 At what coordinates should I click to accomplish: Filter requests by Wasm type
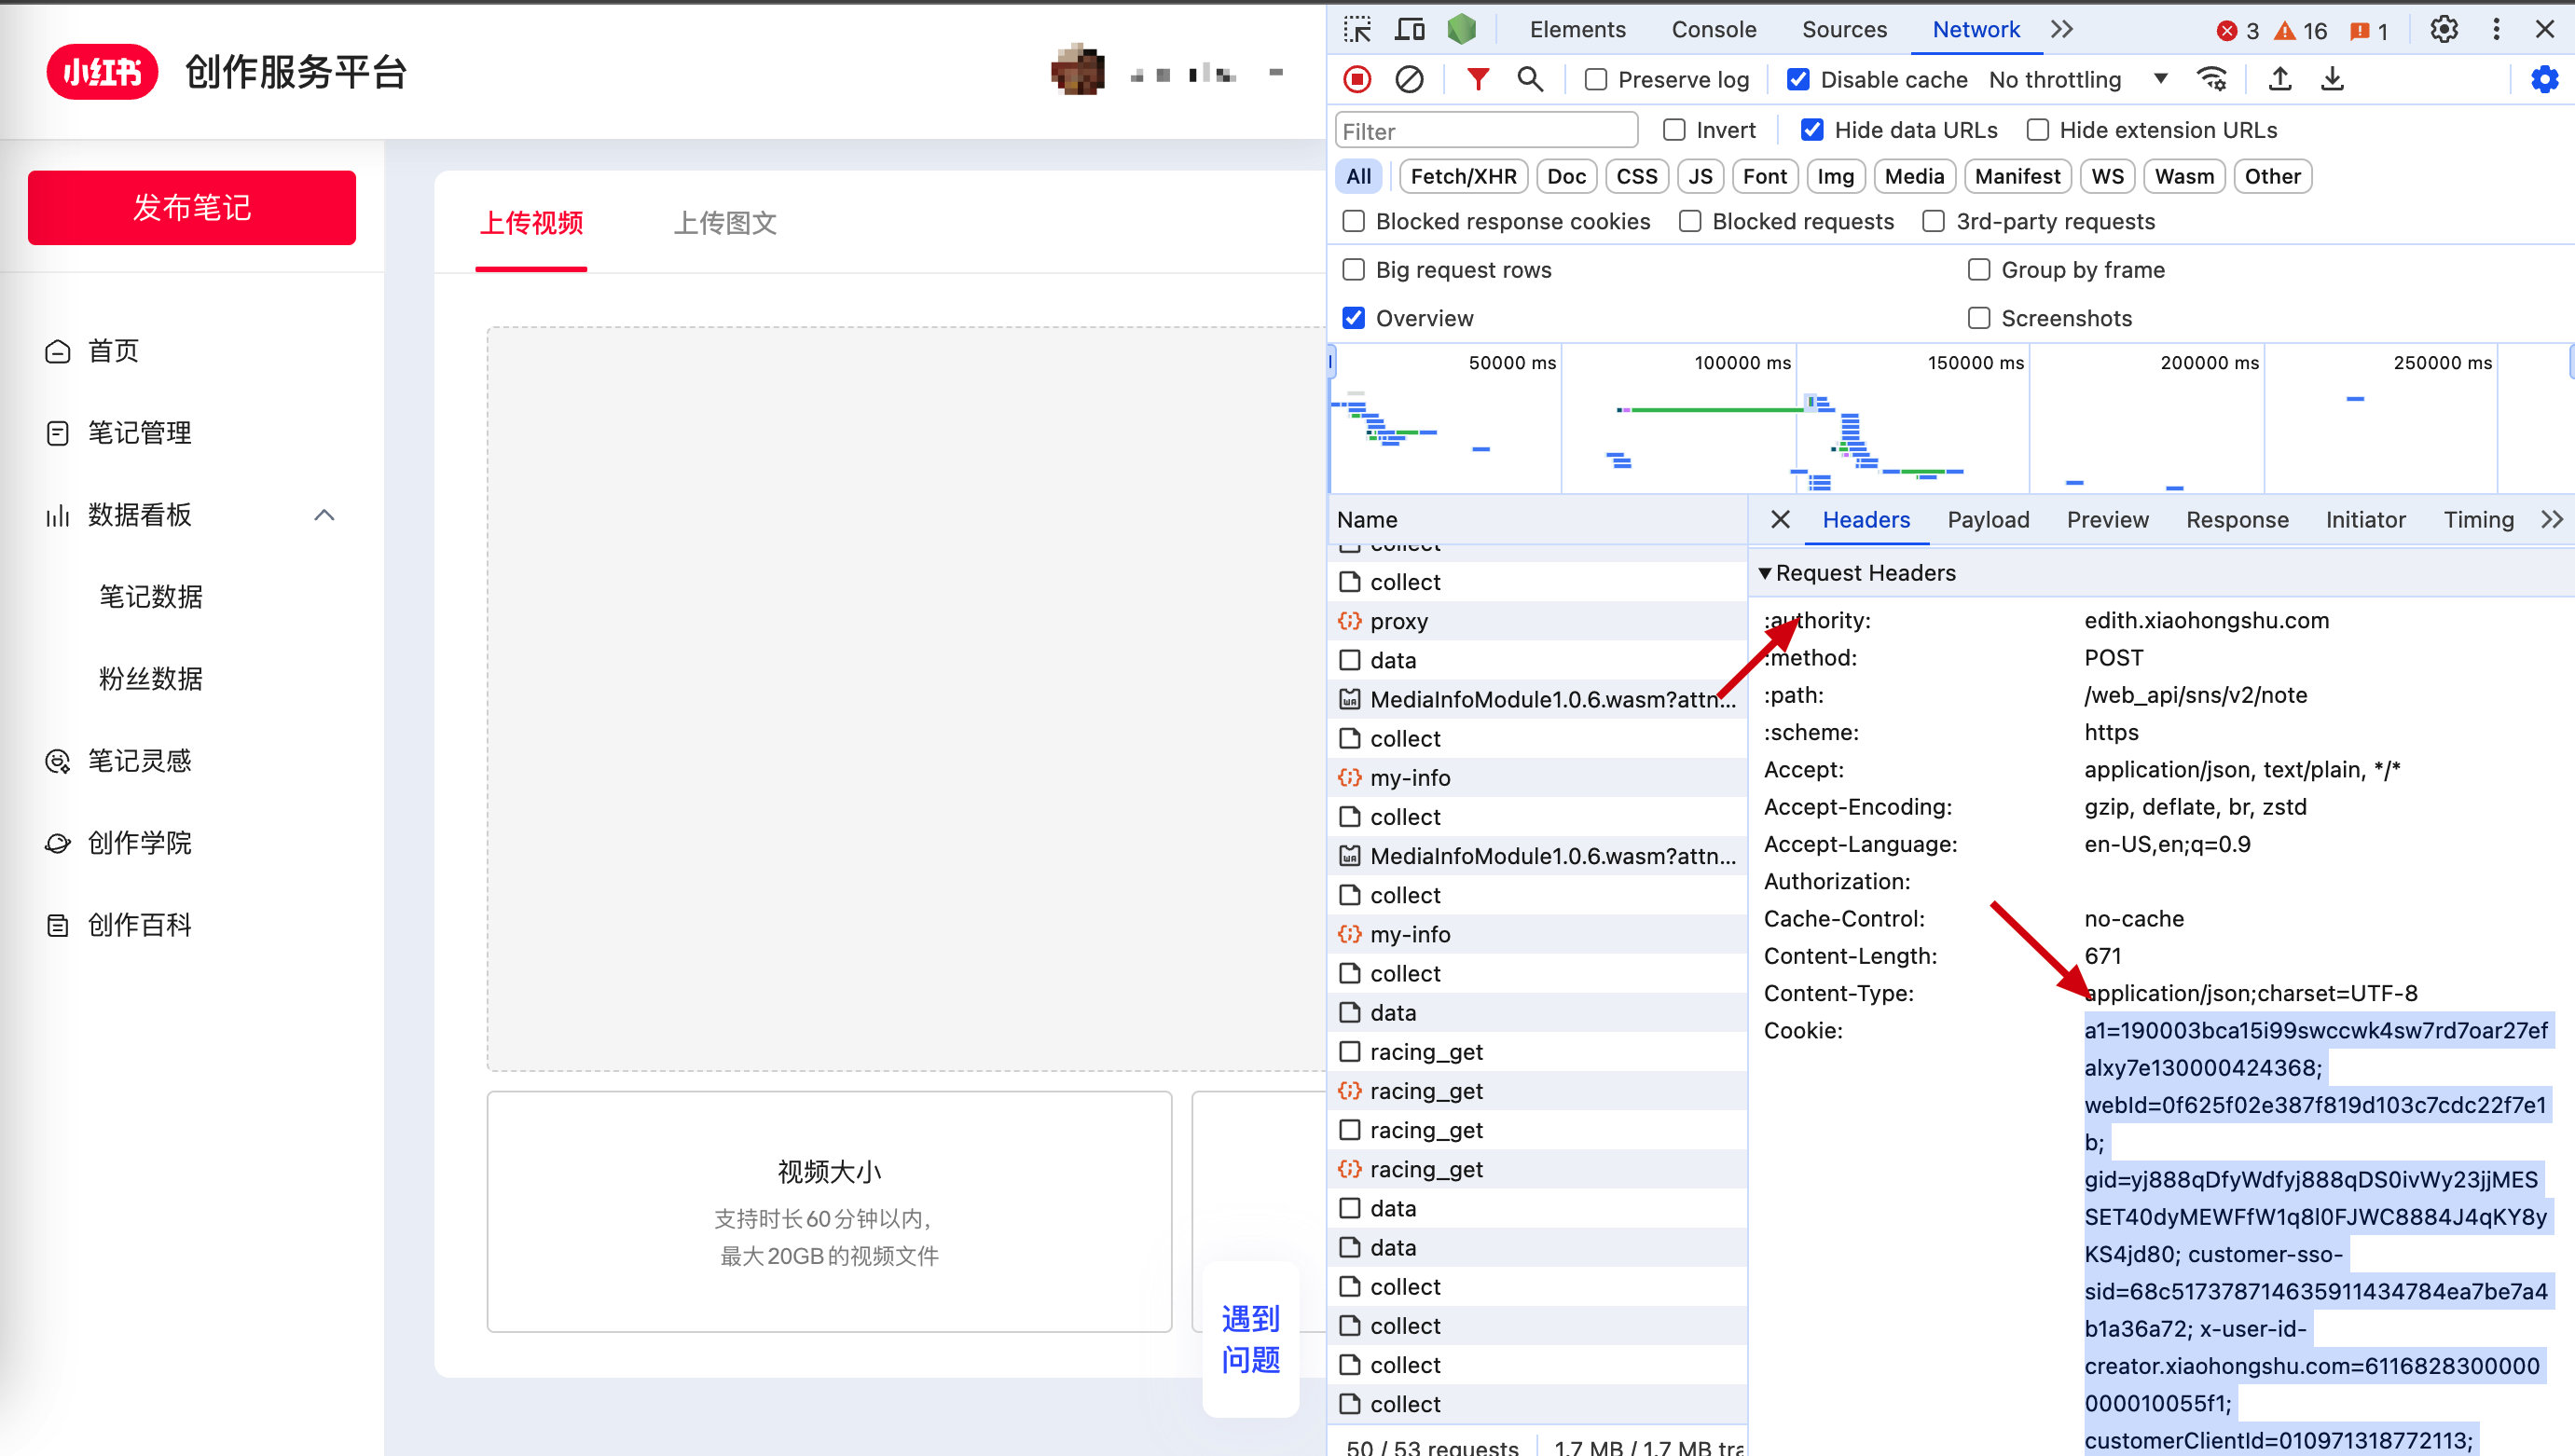point(2184,176)
